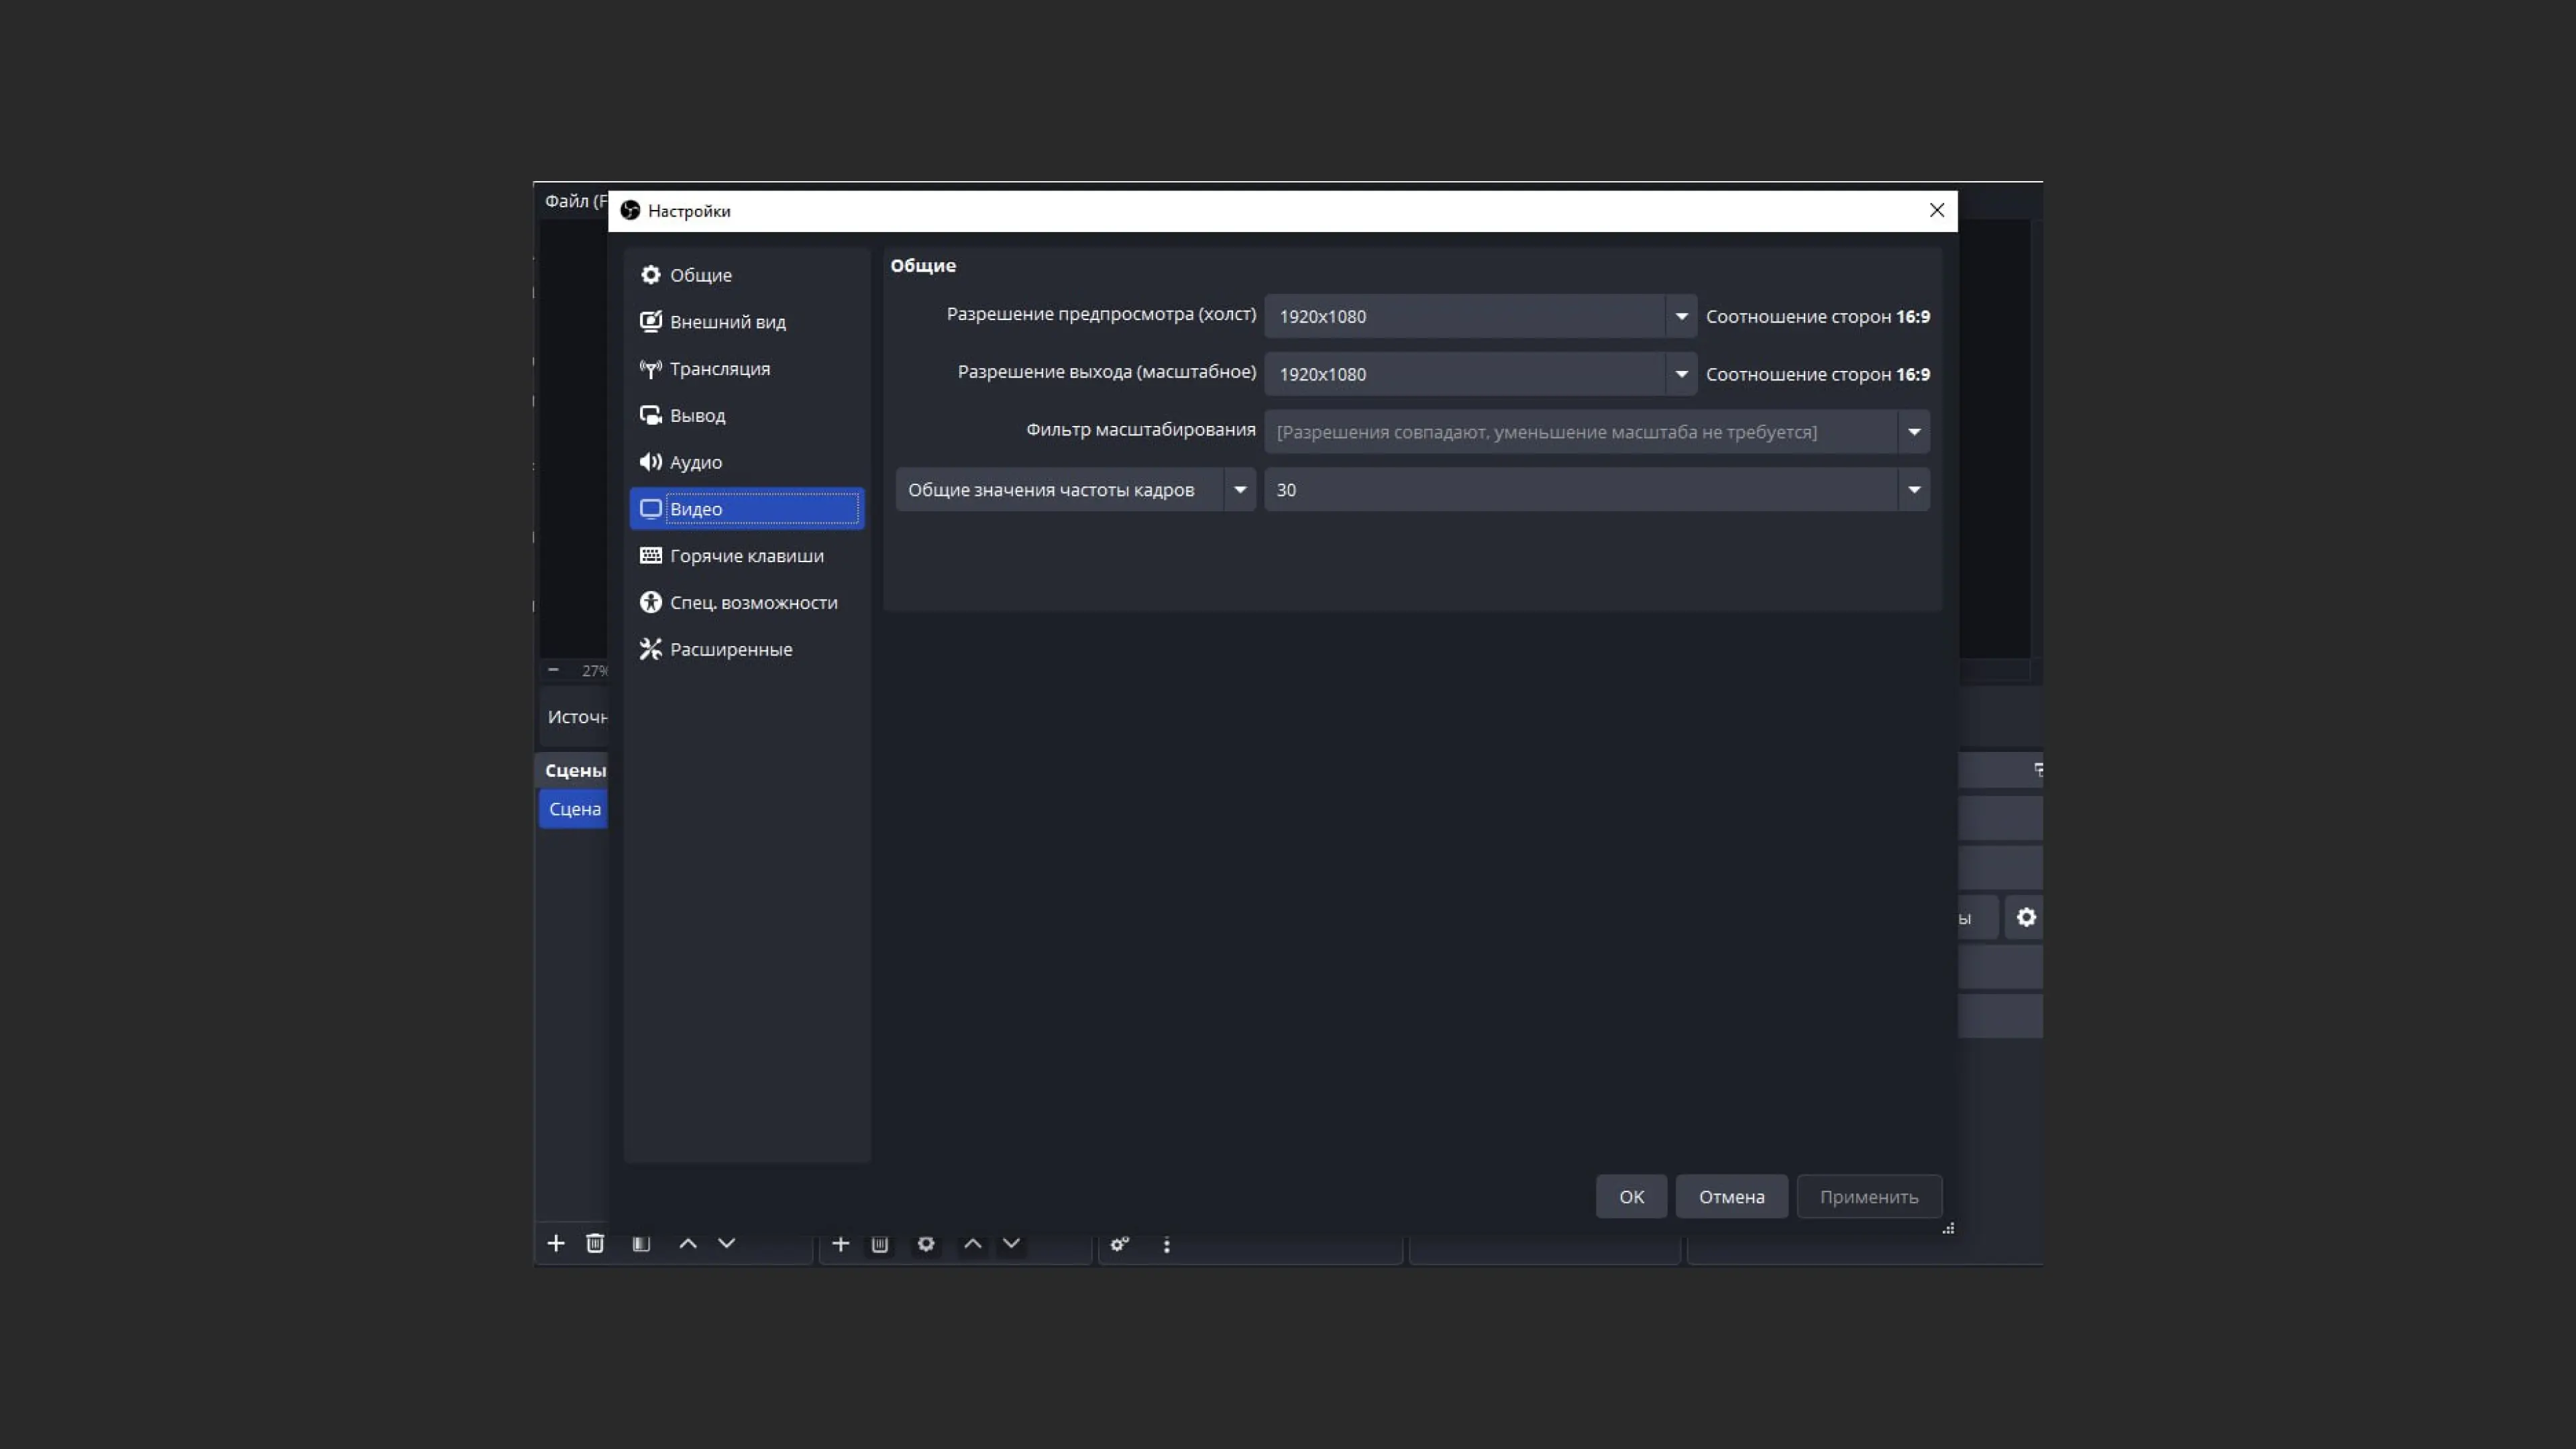Open the Расширенные advanced settings
This screenshot has width=2576, height=1449.
pyautogui.click(x=730, y=650)
